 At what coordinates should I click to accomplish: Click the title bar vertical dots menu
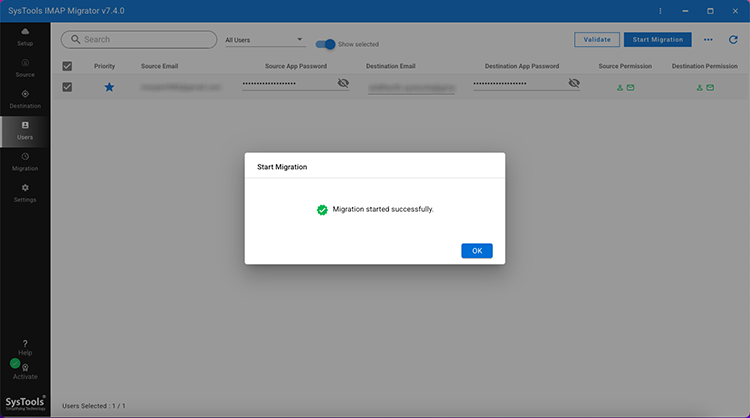(x=660, y=11)
